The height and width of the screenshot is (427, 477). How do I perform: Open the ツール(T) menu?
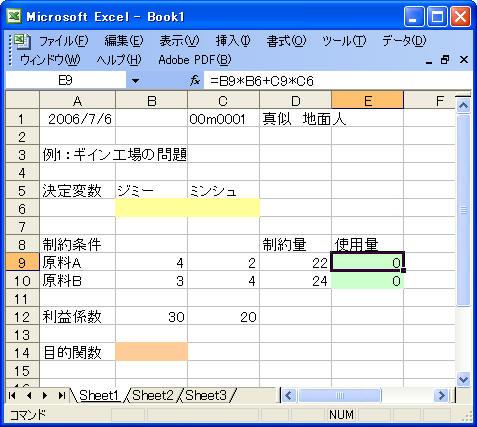point(344,41)
